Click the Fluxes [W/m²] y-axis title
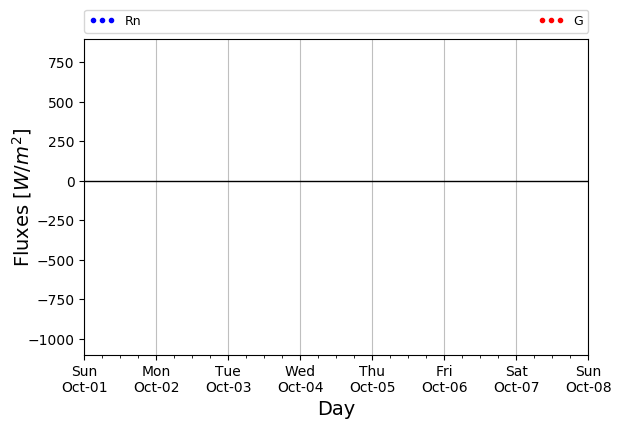 tap(21, 197)
